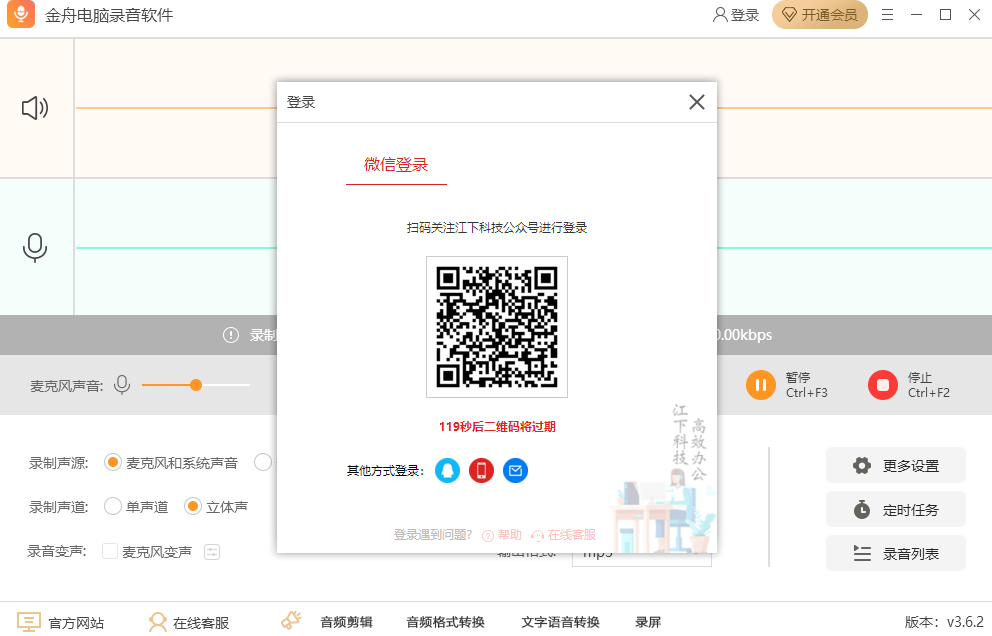The height and width of the screenshot is (636, 992).
Task: Click the app logo icon in title bar
Action: coord(21,15)
